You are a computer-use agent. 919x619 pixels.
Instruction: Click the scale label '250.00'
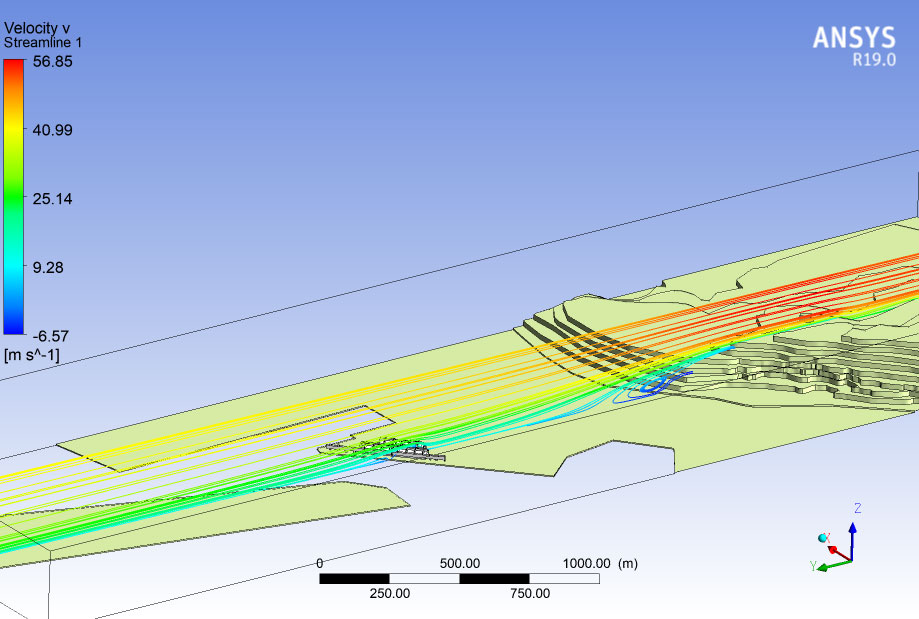[390, 594]
